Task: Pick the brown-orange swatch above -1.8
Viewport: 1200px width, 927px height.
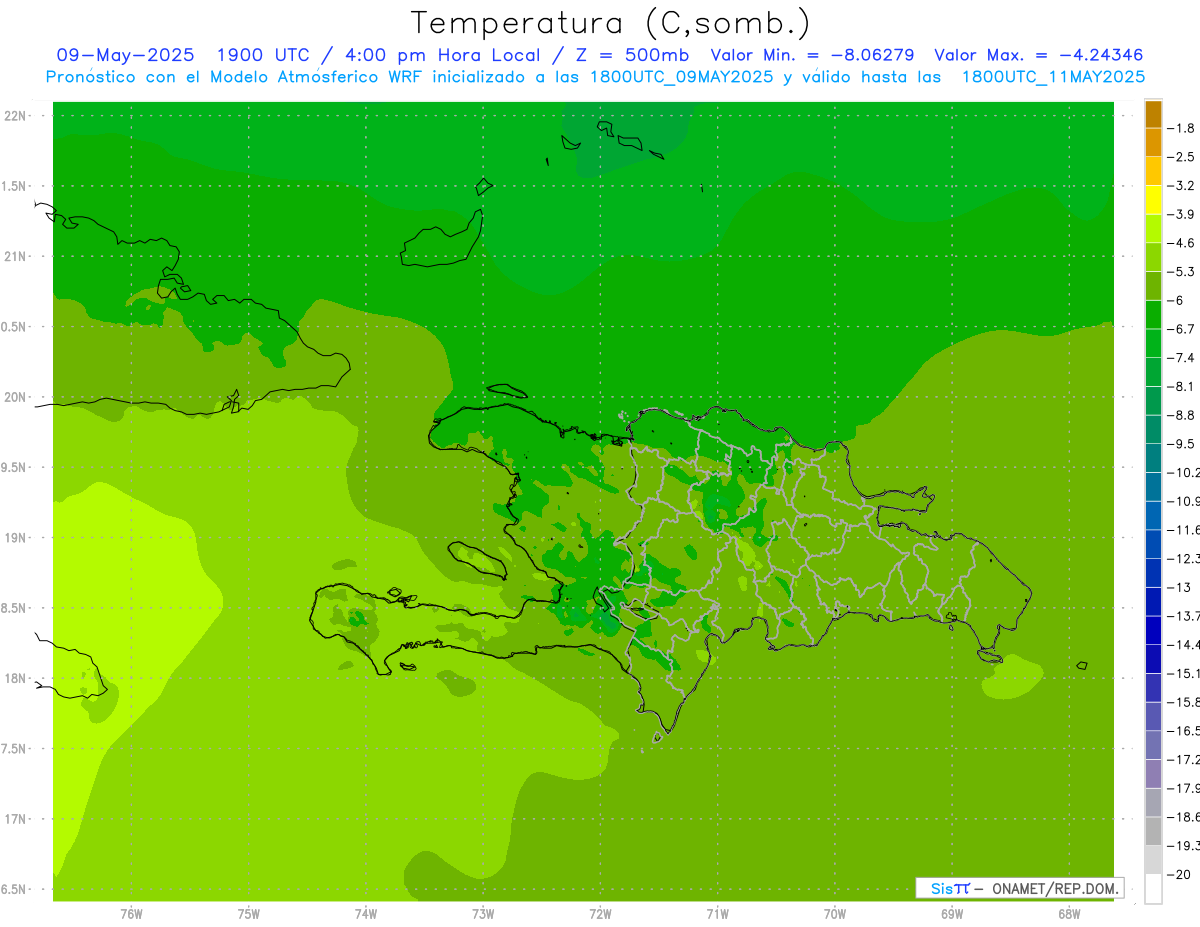Action: (x=1153, y=114)
